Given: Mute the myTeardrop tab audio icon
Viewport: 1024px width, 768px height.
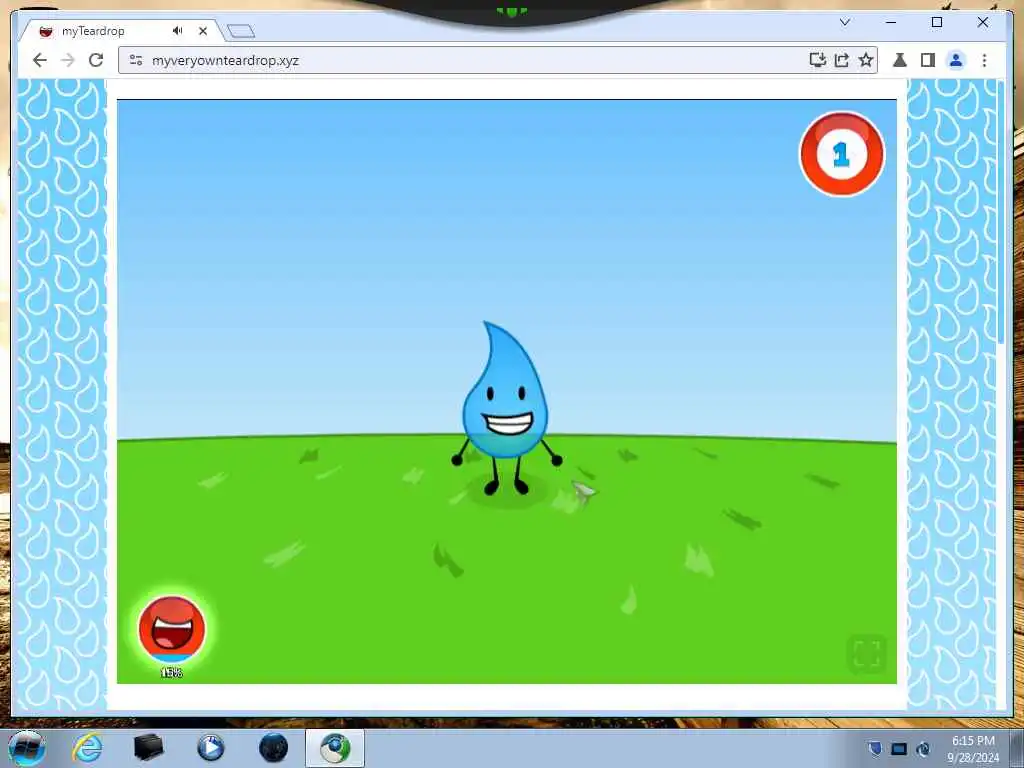Looking at the screenshot, I should tap(178, 31).
